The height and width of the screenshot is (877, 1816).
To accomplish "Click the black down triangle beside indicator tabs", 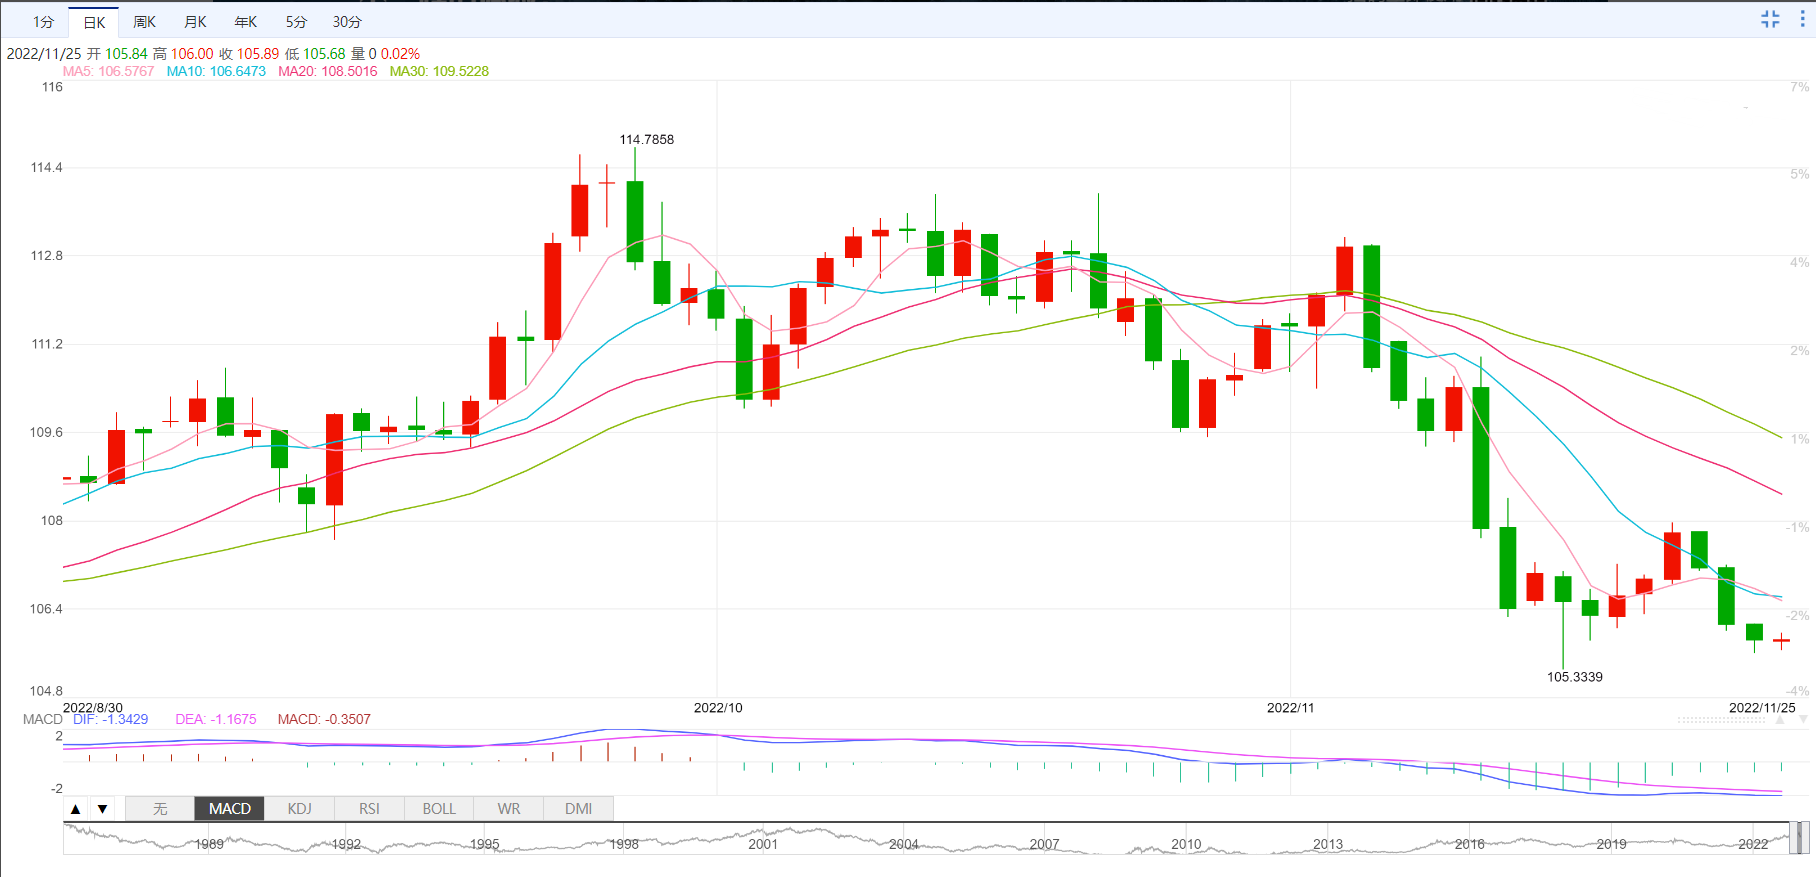I will pyautogui.click(x=102, y=809).
